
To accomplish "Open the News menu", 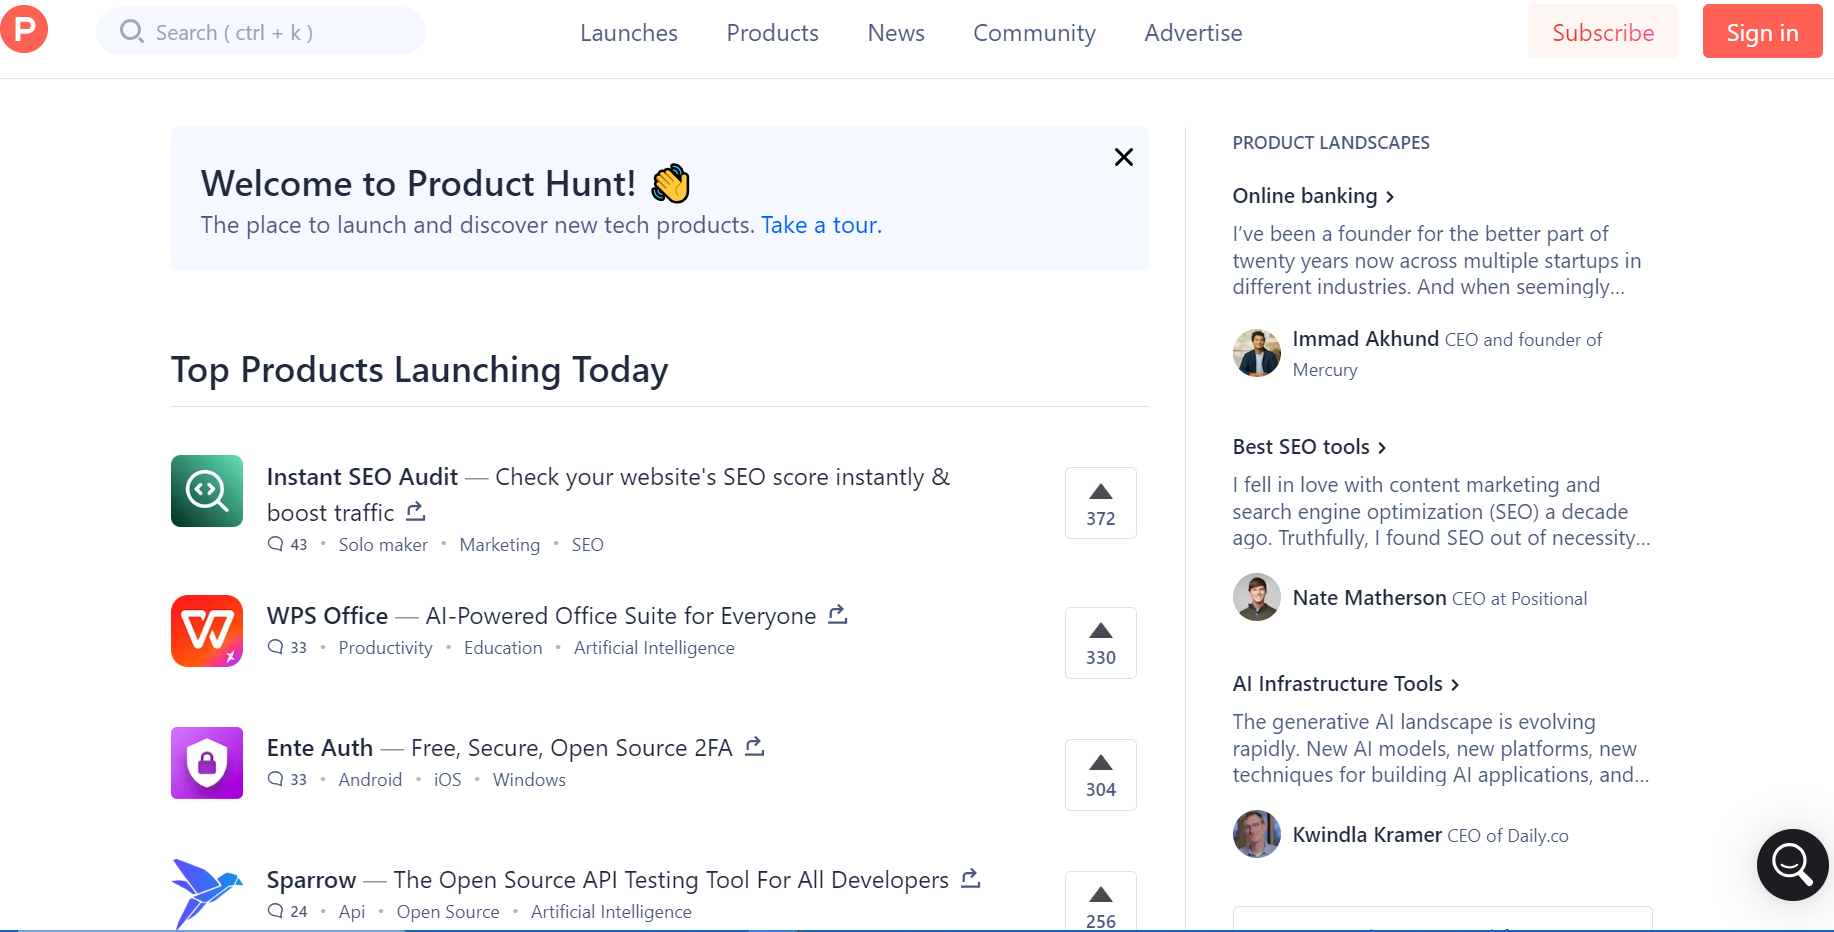I will click(896, 33).
